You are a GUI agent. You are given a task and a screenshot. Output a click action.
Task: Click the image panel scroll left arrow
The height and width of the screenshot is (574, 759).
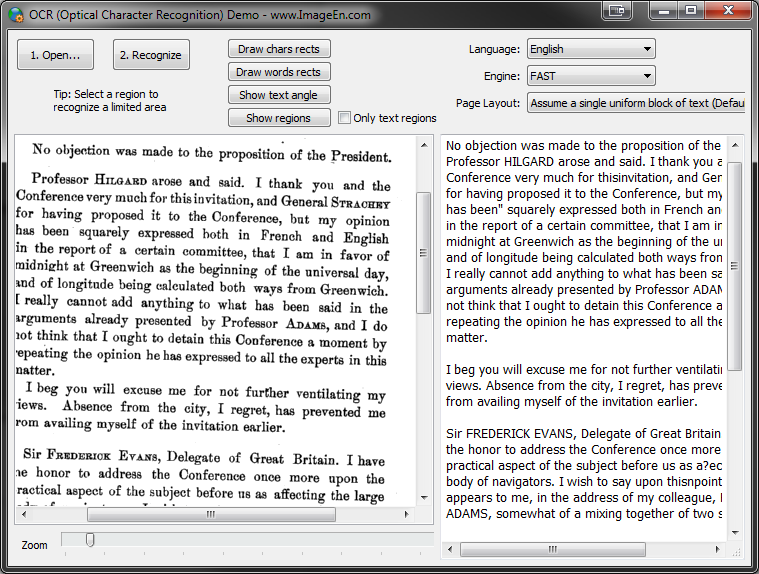tap(24, 514)
